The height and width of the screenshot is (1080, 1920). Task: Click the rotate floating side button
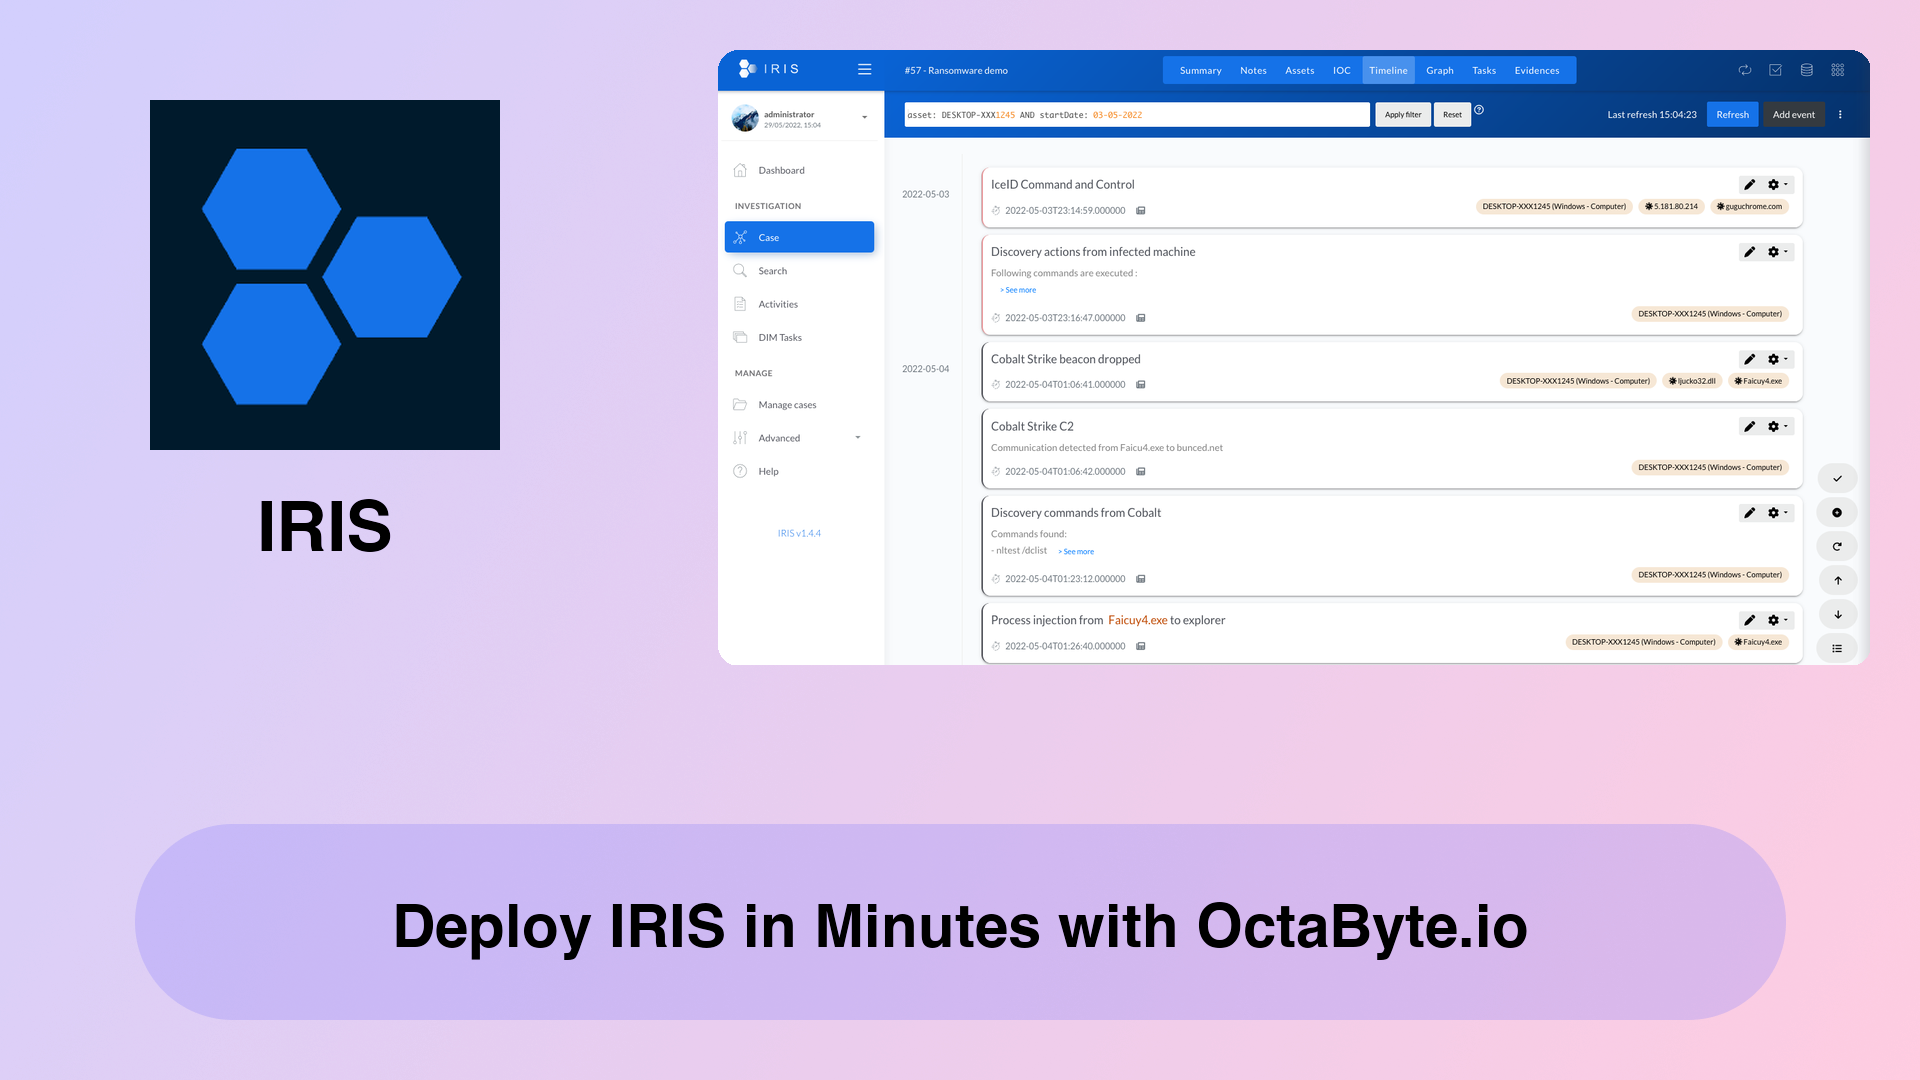click(1837, 547)
